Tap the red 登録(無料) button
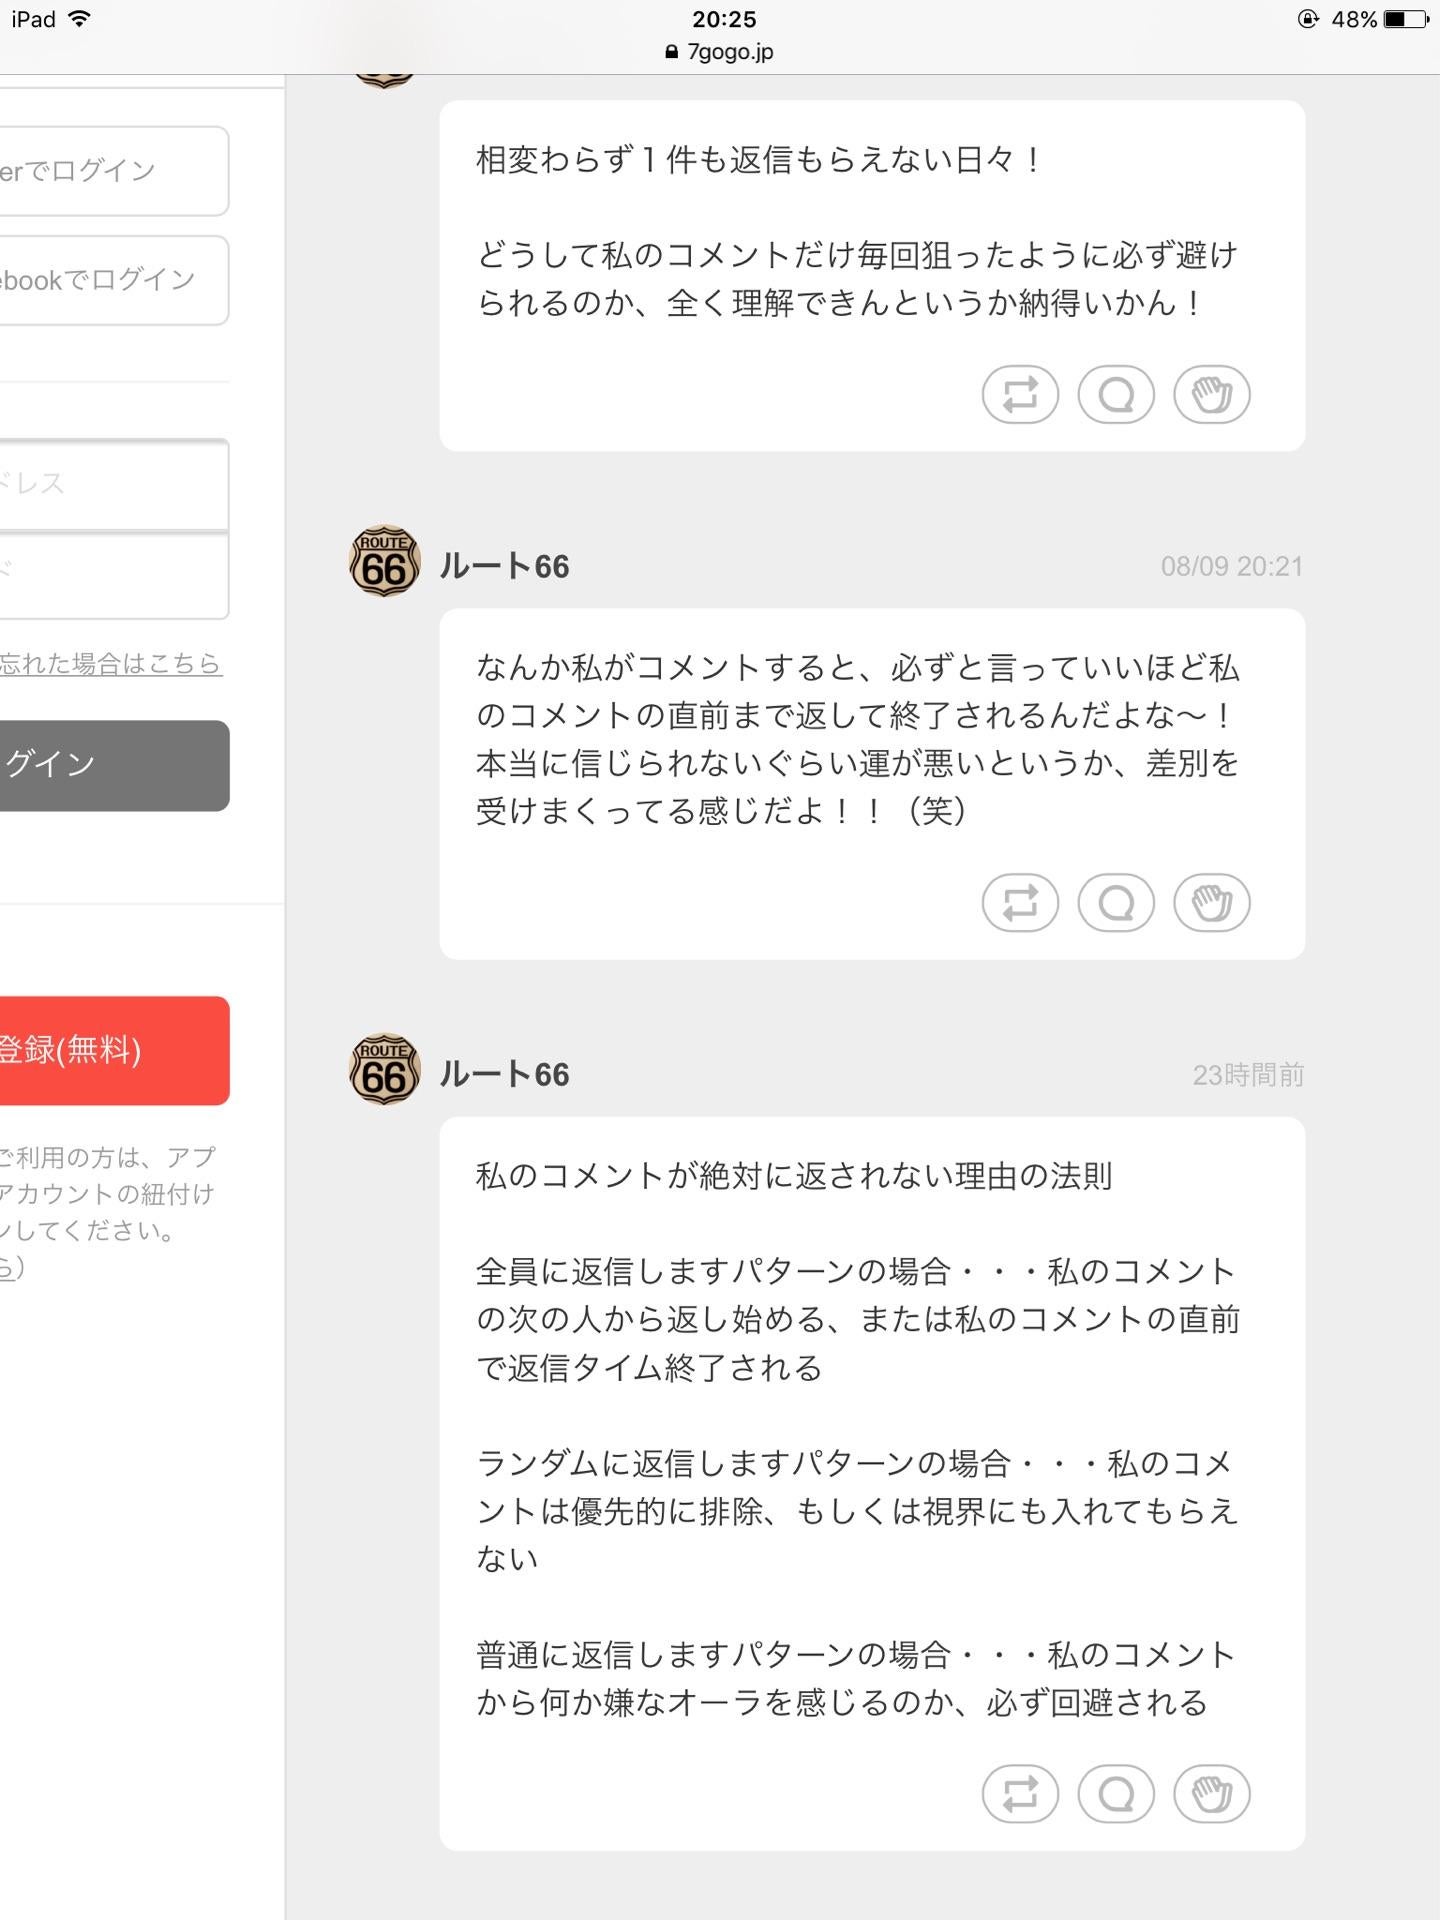1440x1920 pixels. click(114, 1050)
